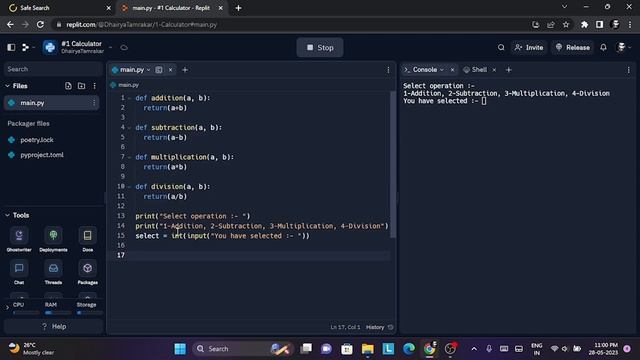Add a new tab in console pane
This screenshot has height=360, width=640.
pos(509,70)
